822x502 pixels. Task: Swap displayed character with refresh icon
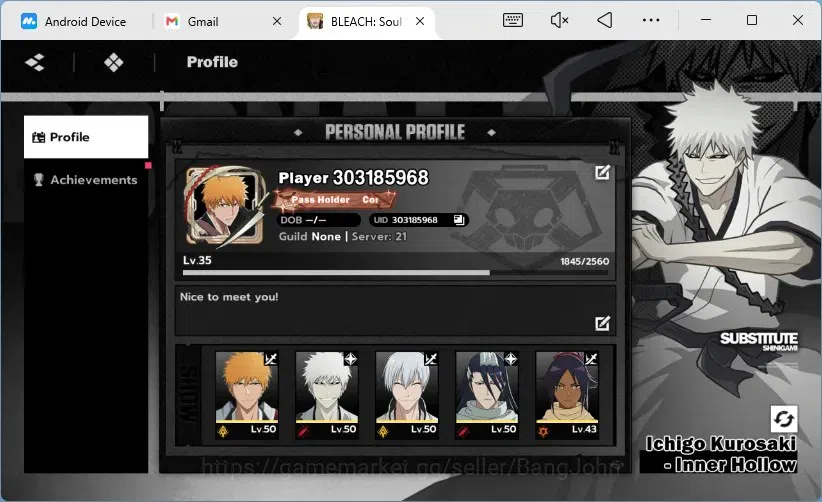click(x=784, y=419)
